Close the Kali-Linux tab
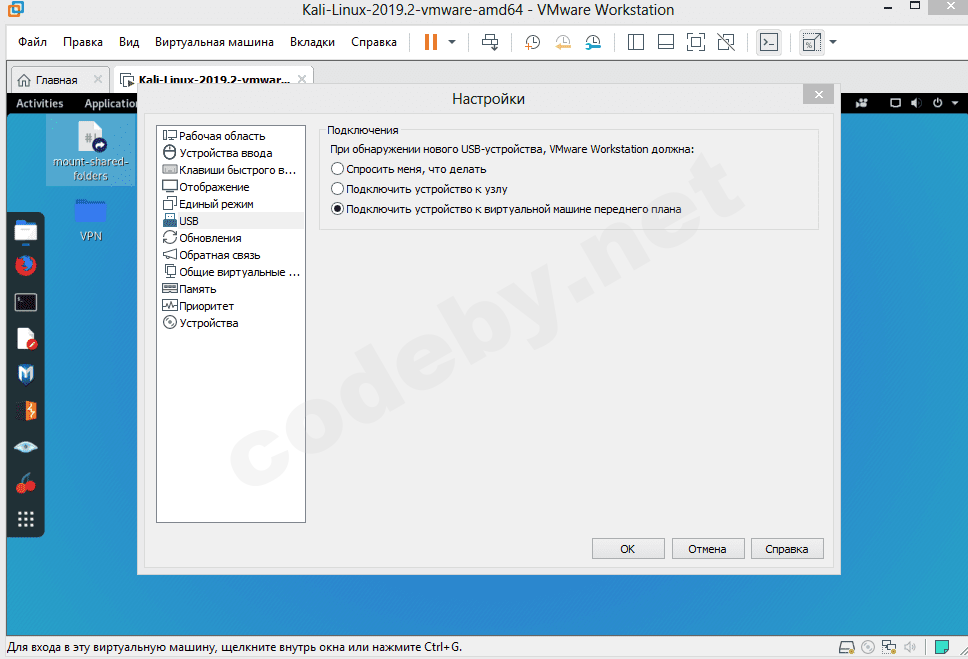Viewport: 968px width, 659px height. (x=302, y=79)
